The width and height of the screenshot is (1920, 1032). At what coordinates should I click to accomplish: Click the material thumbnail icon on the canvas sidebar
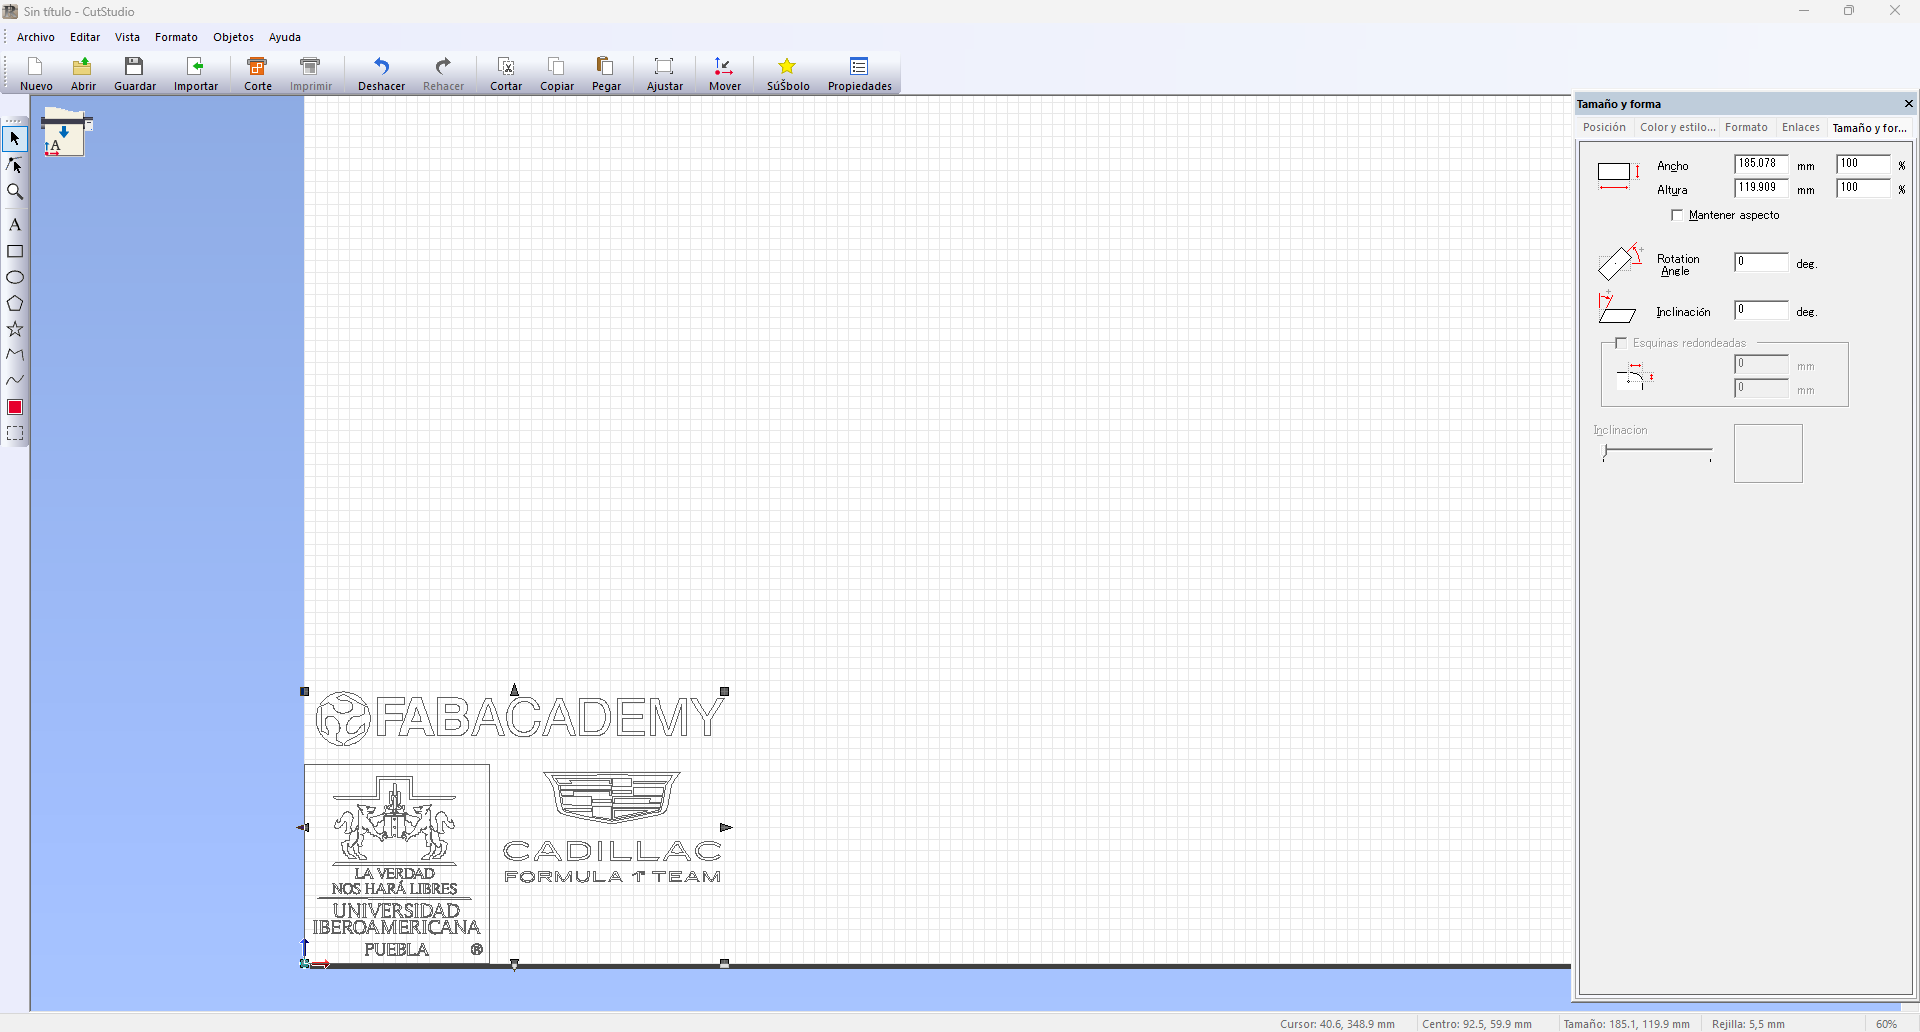point(66,132)
